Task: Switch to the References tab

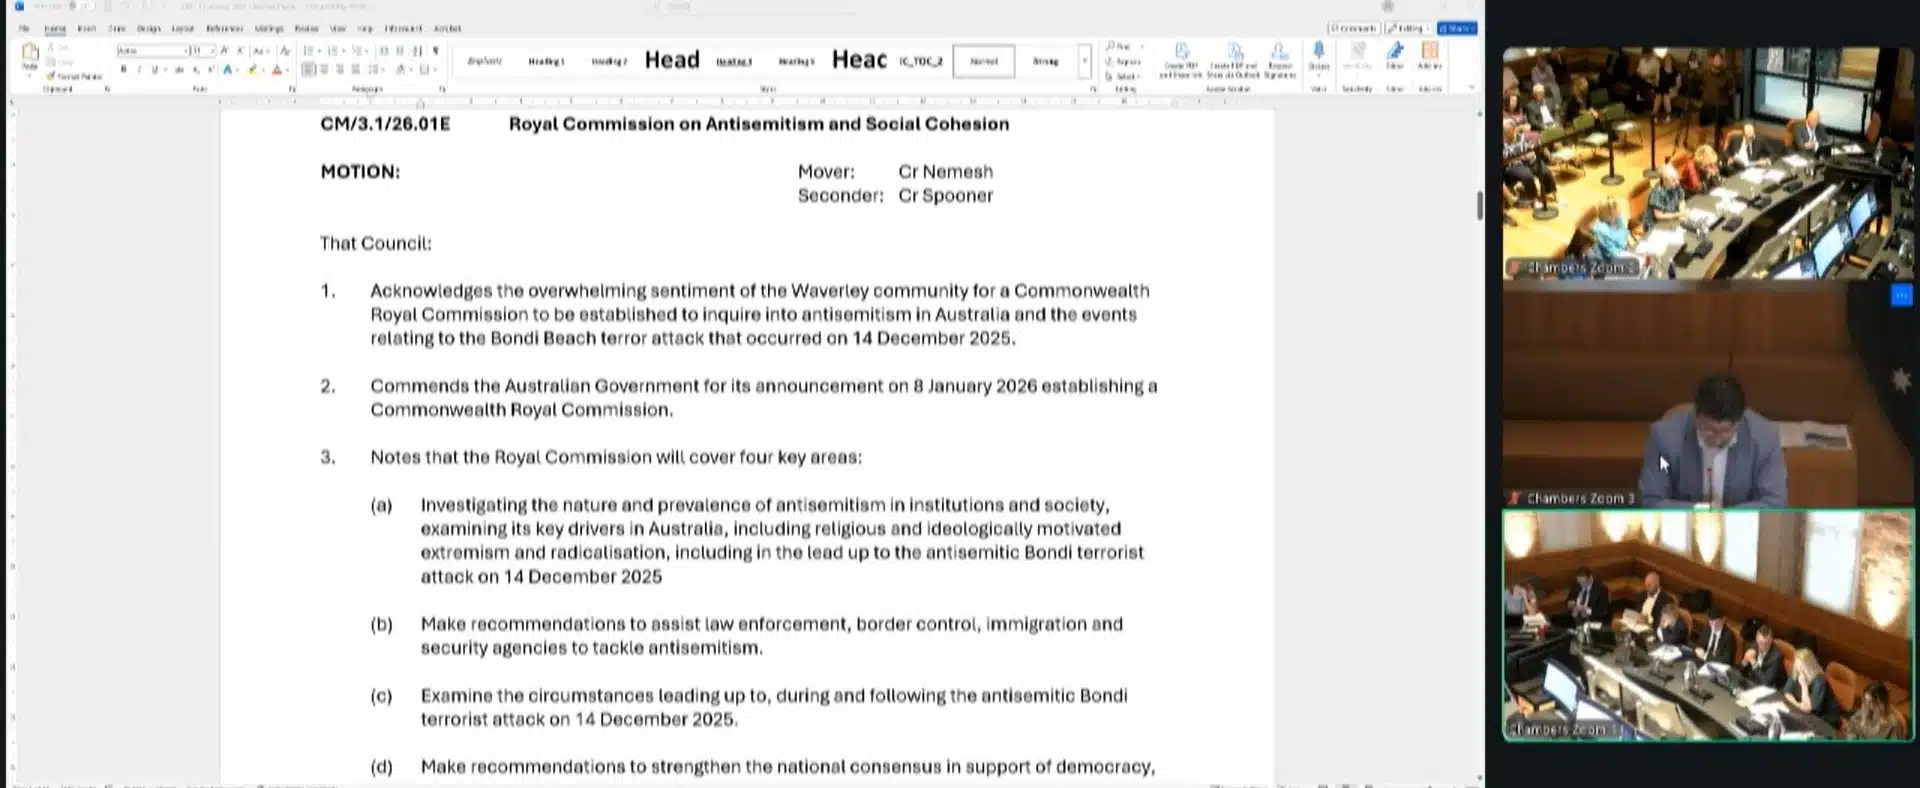Action: pyautogui.click(x=224, y=29)
